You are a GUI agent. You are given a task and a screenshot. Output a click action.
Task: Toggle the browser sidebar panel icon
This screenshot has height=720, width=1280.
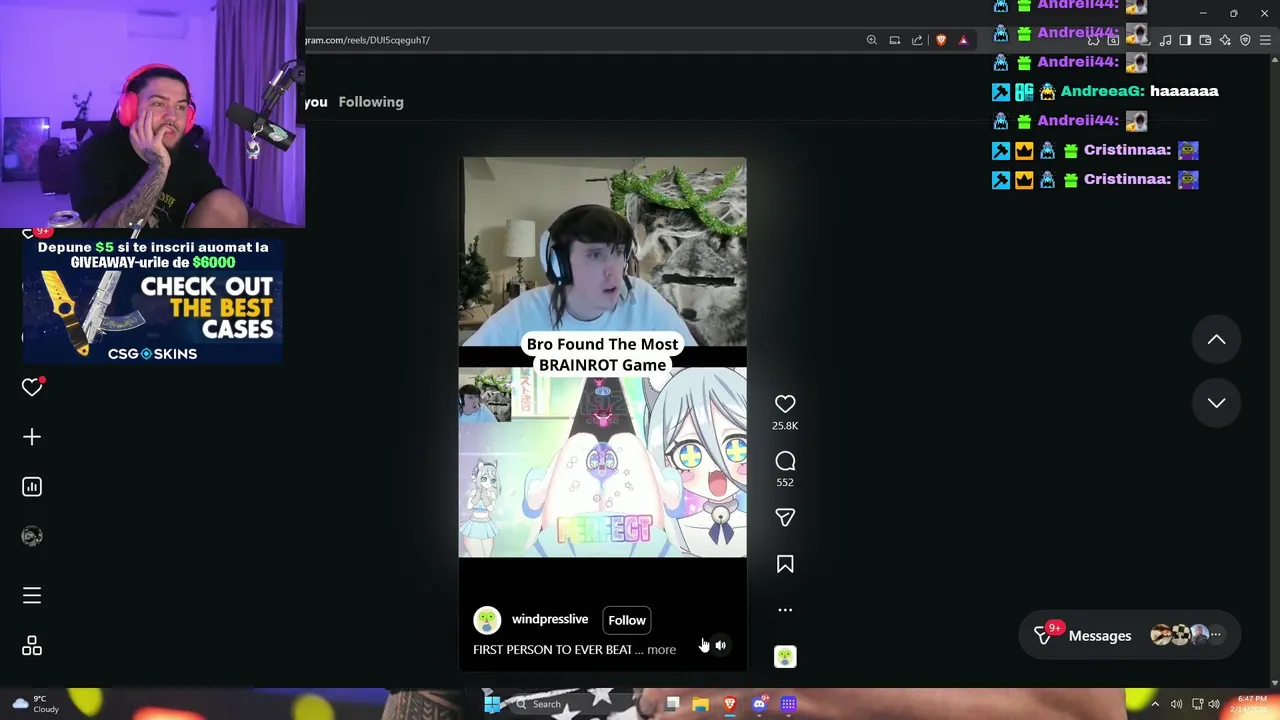[1185, 40]
